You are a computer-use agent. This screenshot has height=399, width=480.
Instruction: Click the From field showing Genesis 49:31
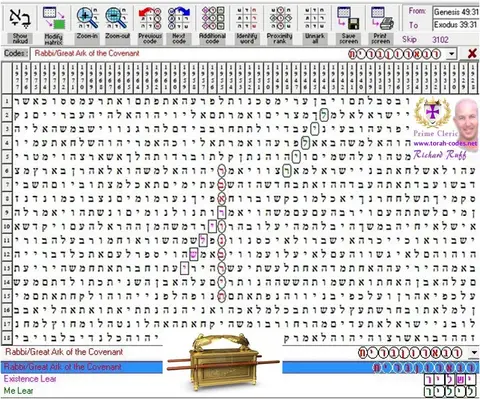456,12
